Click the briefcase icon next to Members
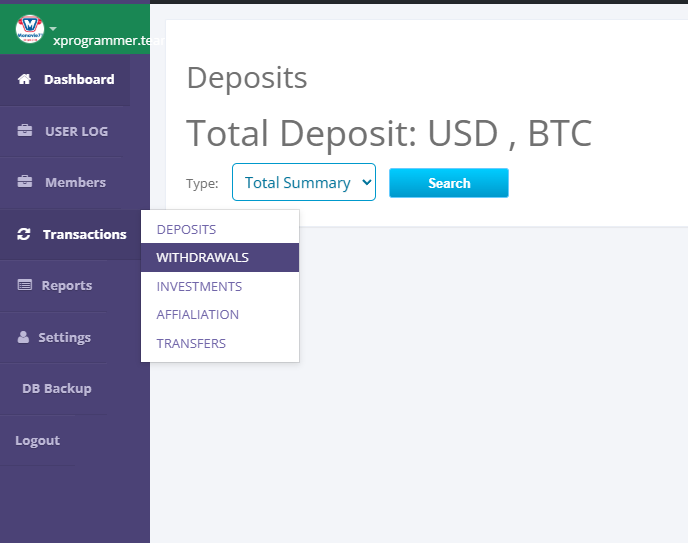 25,182
